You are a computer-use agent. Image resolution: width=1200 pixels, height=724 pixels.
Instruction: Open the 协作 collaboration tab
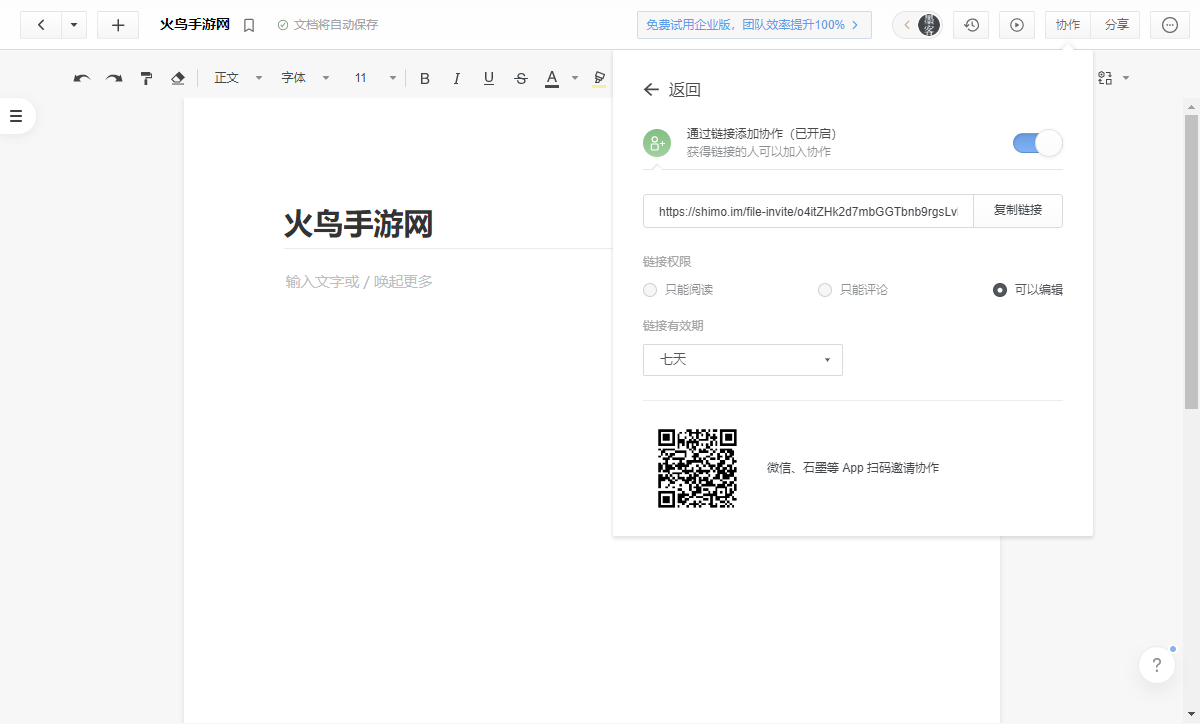click(1068, 25)
